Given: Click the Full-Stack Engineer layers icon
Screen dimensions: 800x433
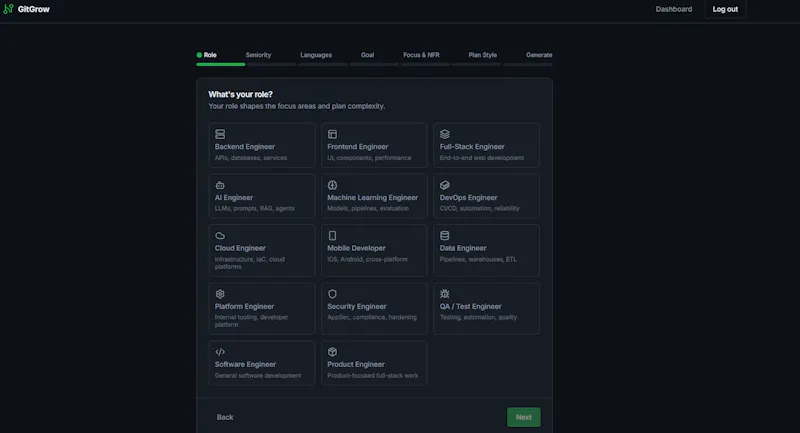Looking at the screenshot, I should pos(445,134).
